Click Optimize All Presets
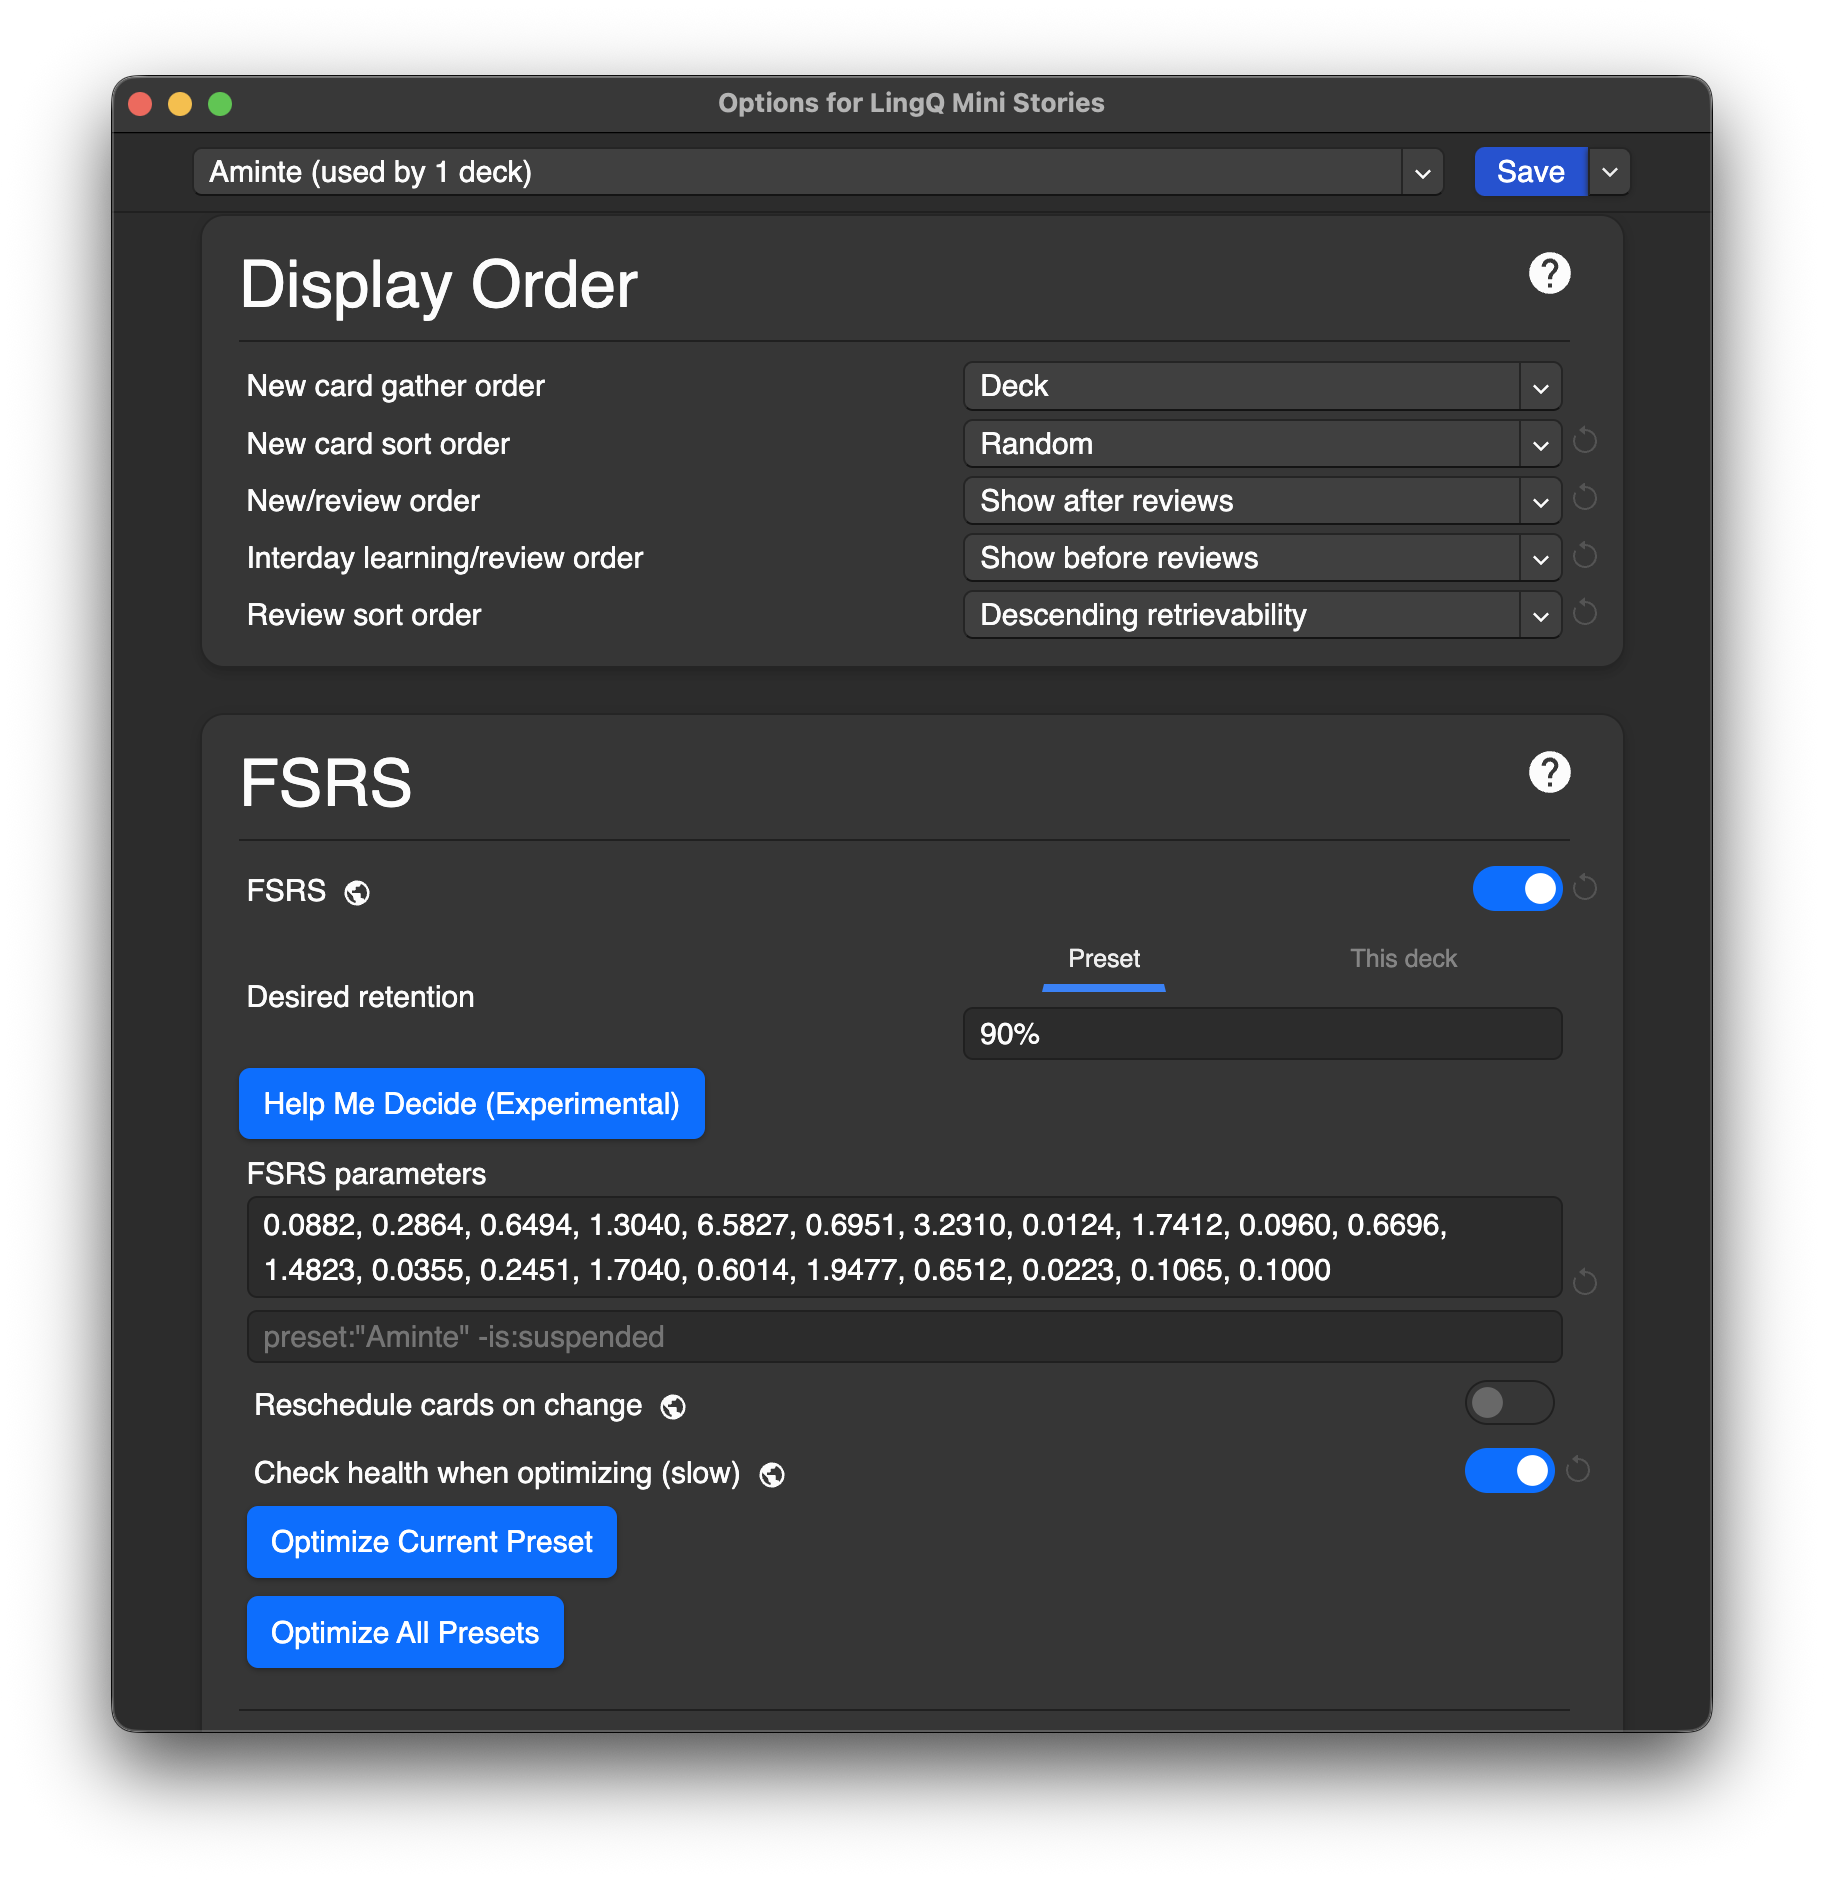1824x1880 pixels. (405, 1633)
